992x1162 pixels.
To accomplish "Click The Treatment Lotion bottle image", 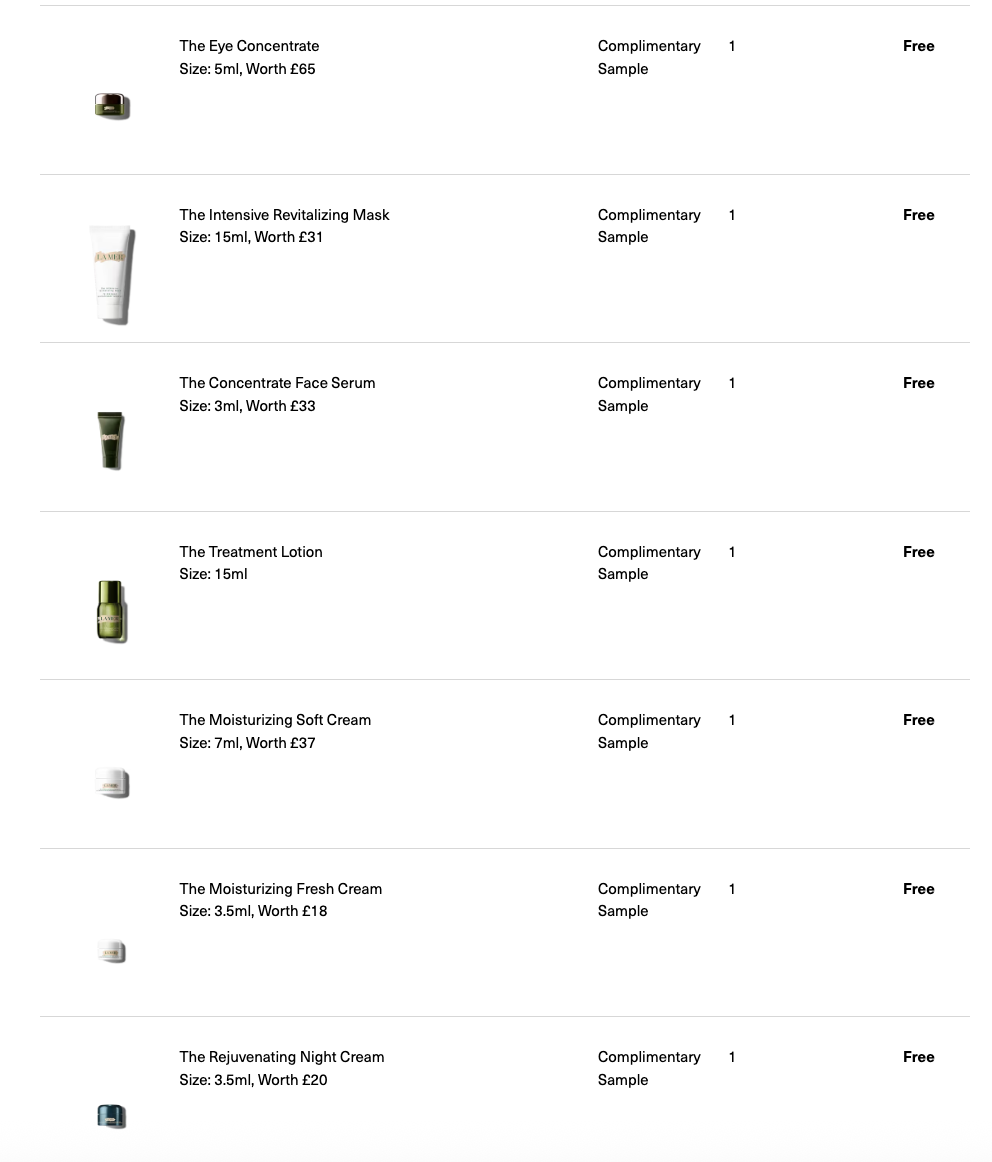I will [111, 610].
